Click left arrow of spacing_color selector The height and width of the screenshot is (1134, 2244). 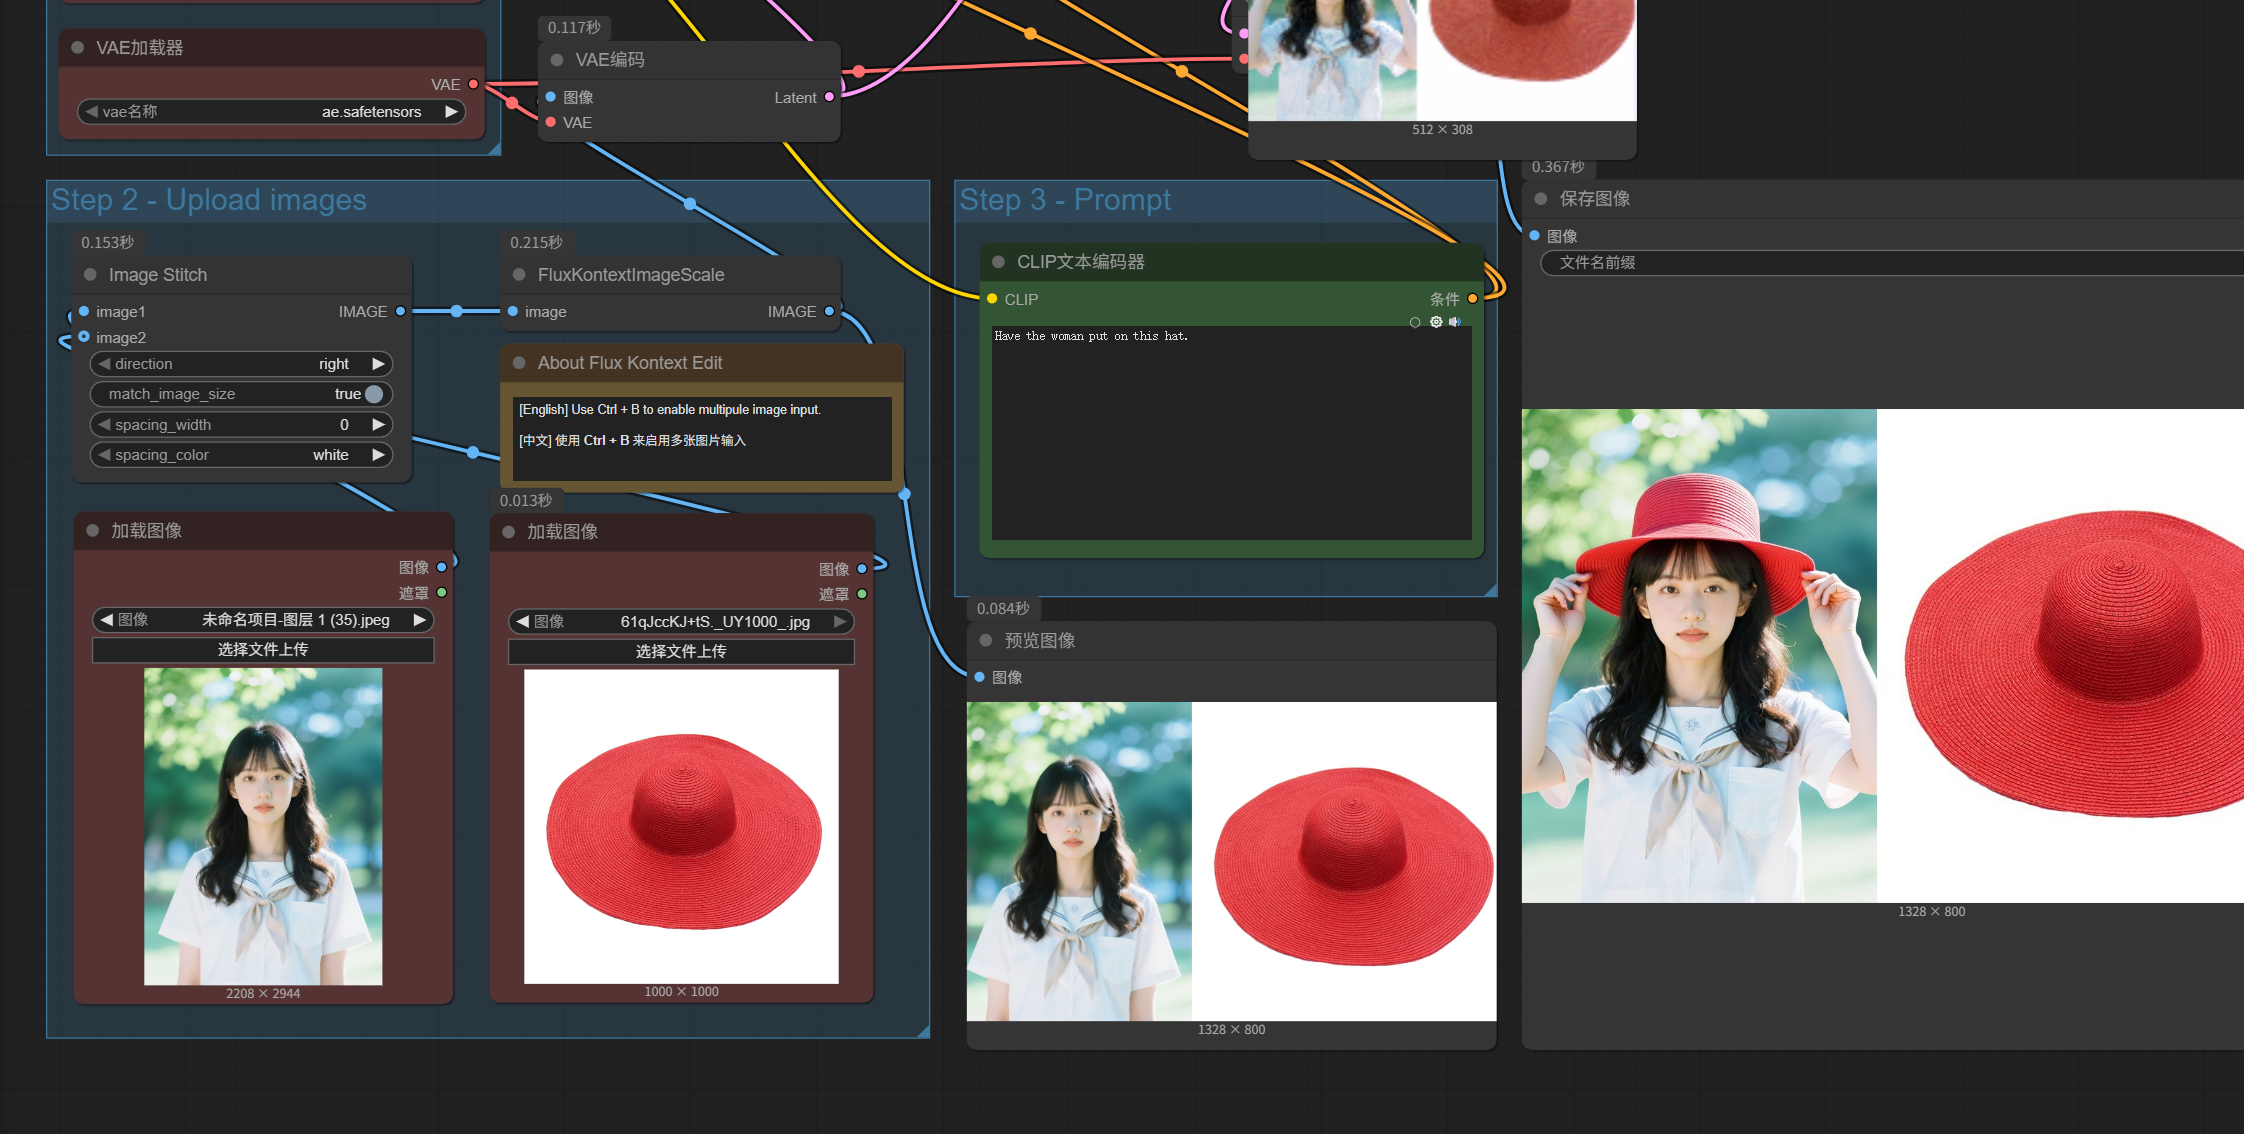tap(104, 454)
